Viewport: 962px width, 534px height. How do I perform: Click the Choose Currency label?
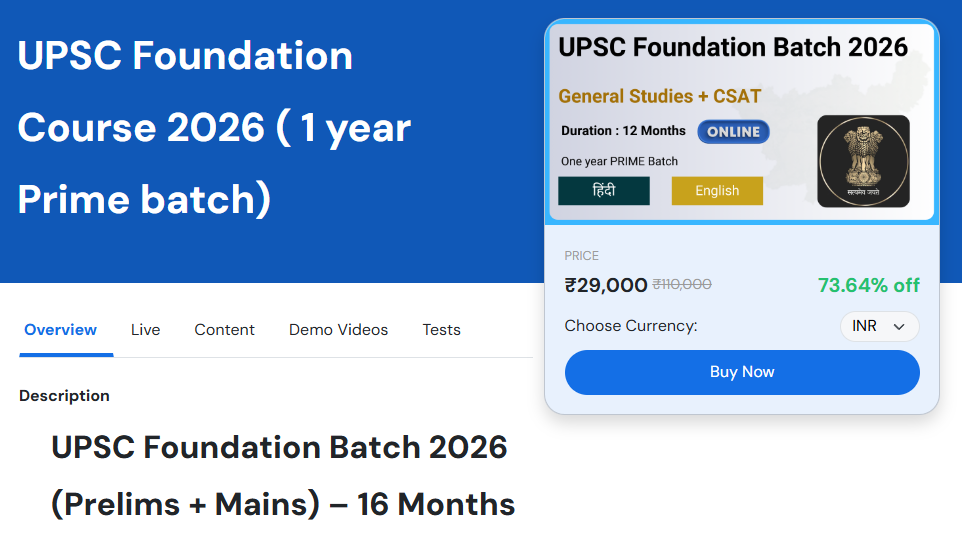click(631, 326)
